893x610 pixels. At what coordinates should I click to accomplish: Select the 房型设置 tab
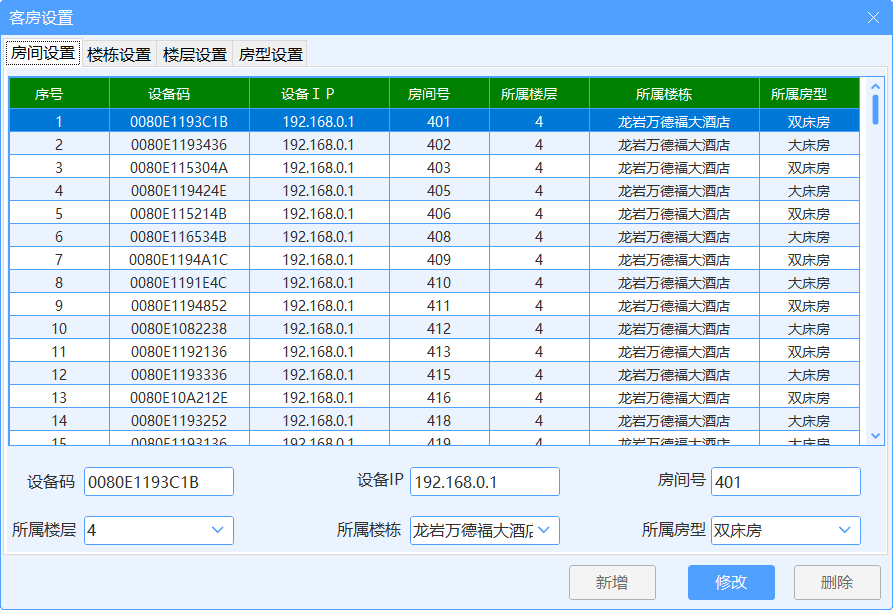(x=270, y=54)
